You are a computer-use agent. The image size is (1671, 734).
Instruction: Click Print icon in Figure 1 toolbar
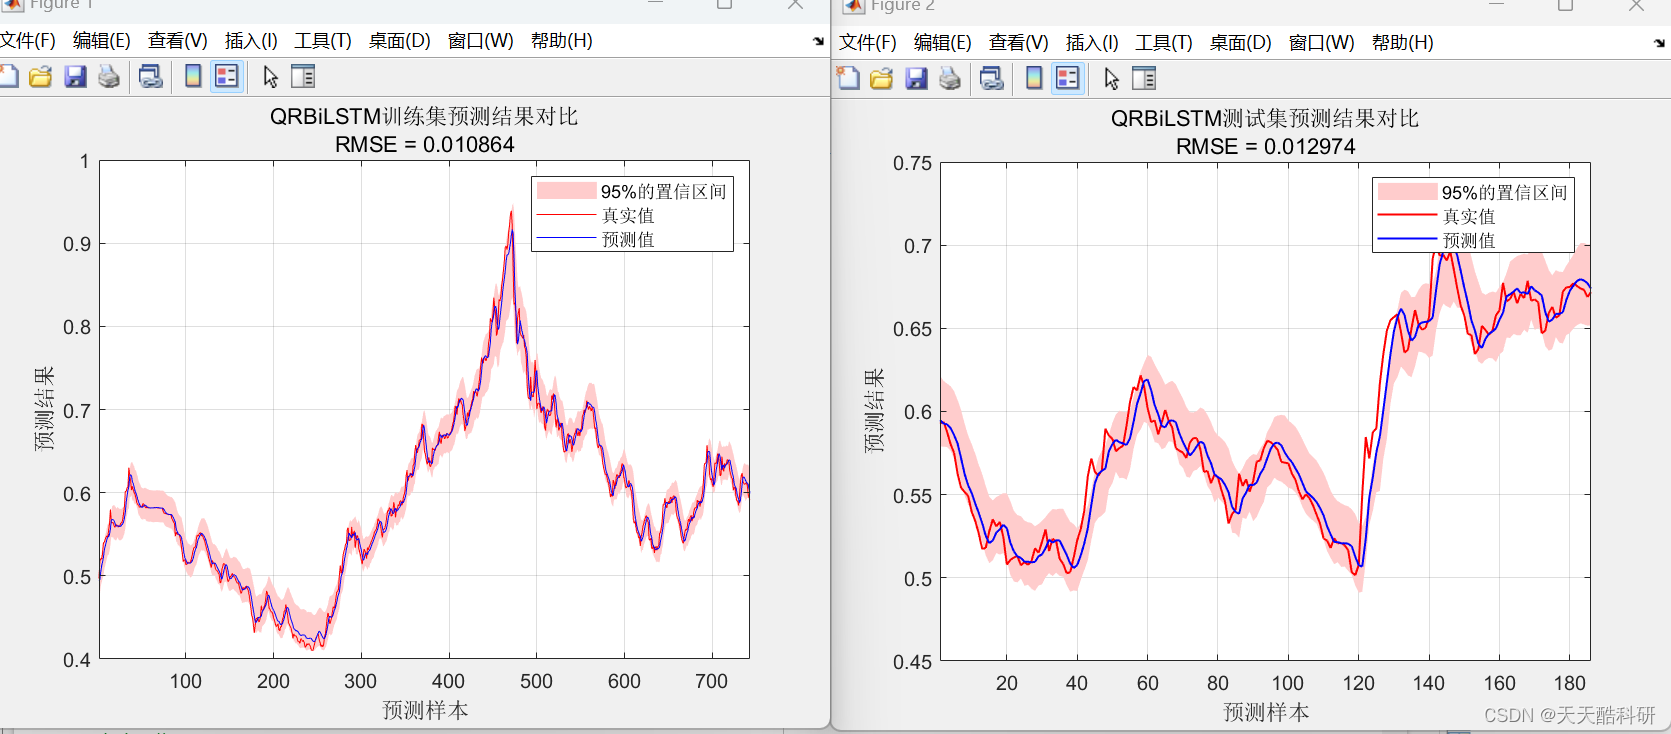pyautogui.click(x=109, y=77)
